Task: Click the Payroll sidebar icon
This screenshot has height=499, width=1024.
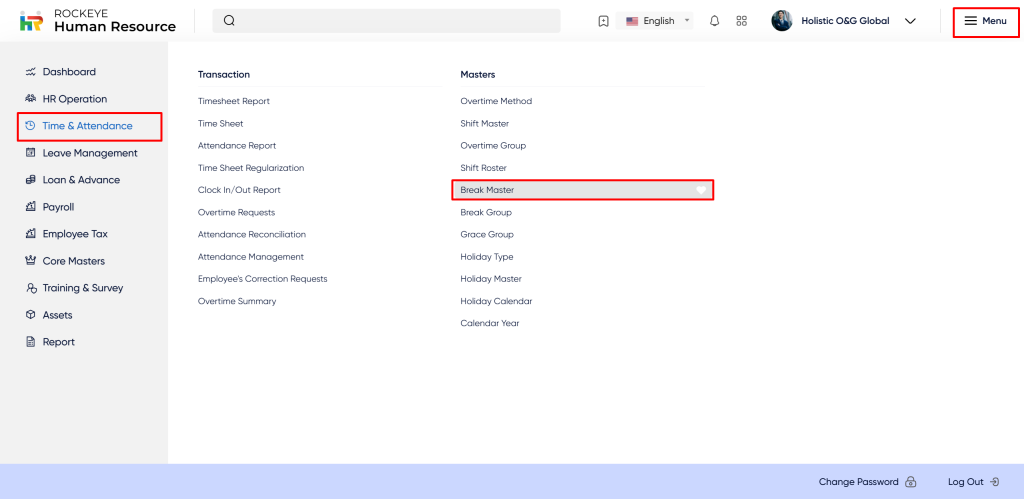Action: (31, 207)
